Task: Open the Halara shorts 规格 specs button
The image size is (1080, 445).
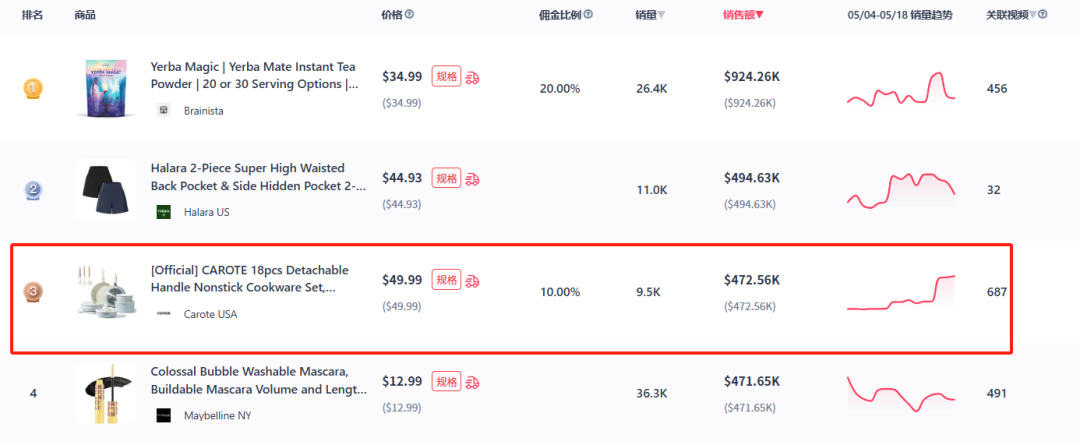Action: pos(446,178)
